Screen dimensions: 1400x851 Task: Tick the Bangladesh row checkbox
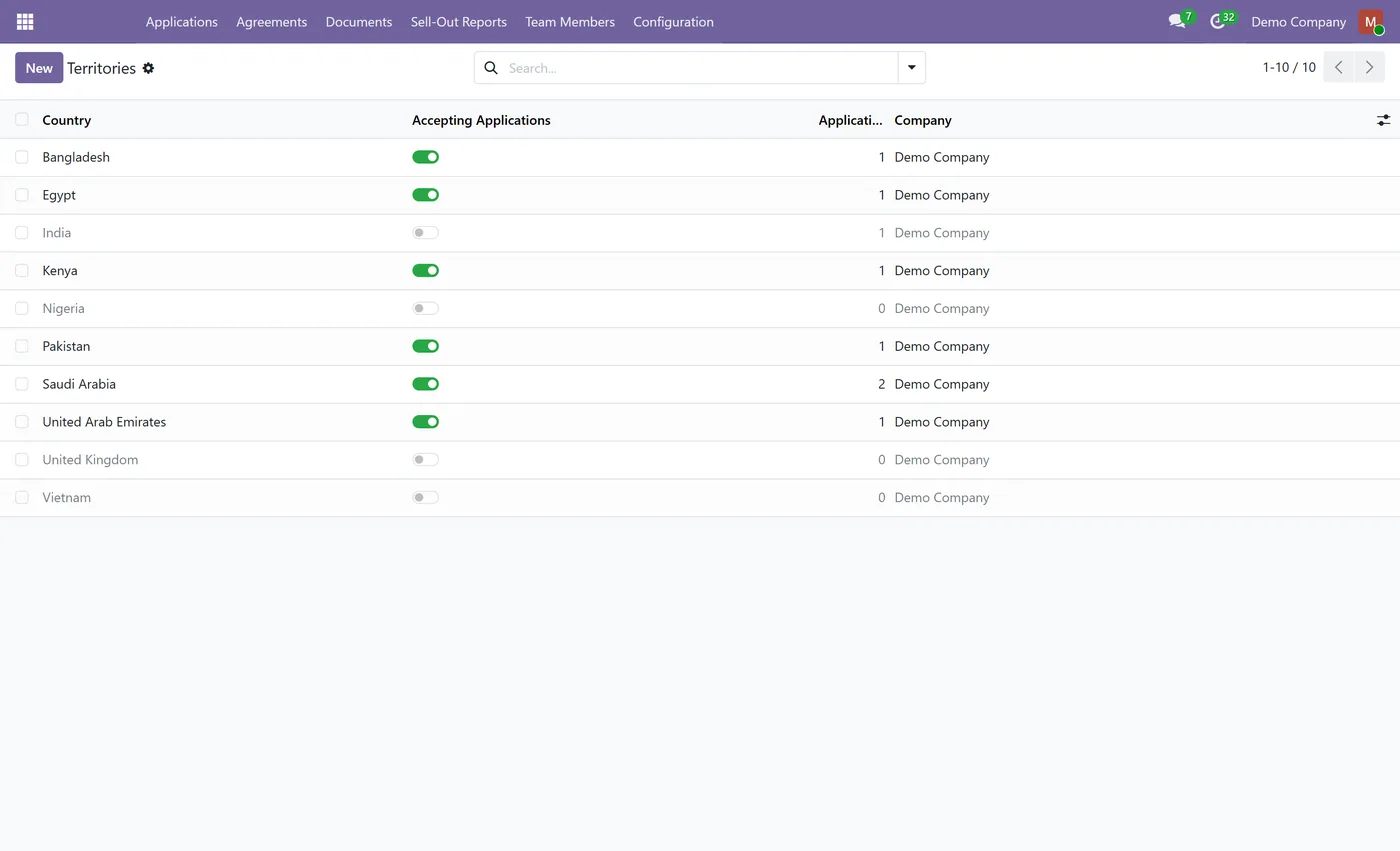click(x=22, y=157)
